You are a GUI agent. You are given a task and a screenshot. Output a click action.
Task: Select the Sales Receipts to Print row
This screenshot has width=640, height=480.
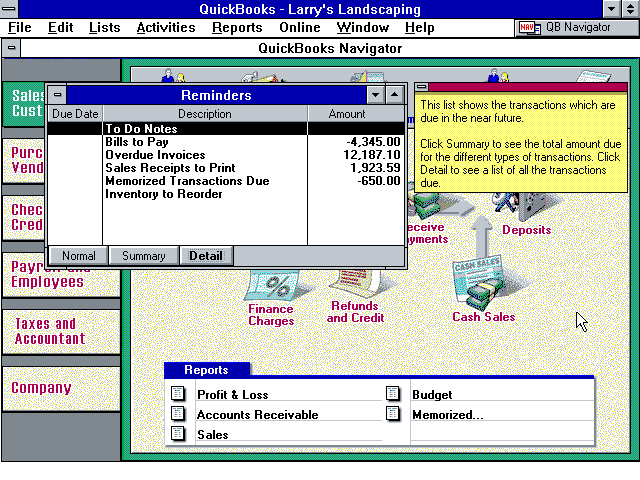tap(226, 168)
